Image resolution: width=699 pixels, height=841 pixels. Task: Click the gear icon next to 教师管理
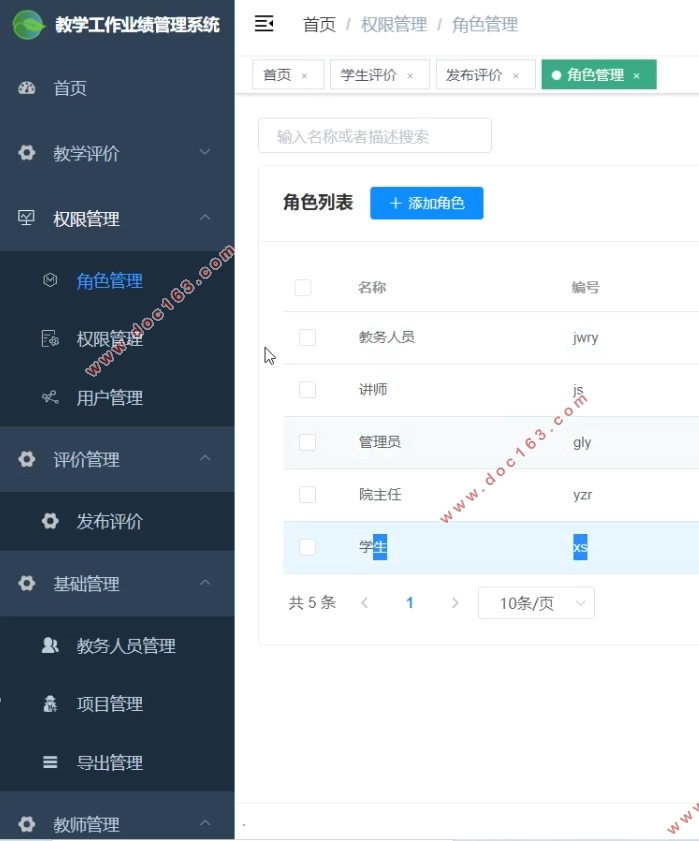pos(26,824)
